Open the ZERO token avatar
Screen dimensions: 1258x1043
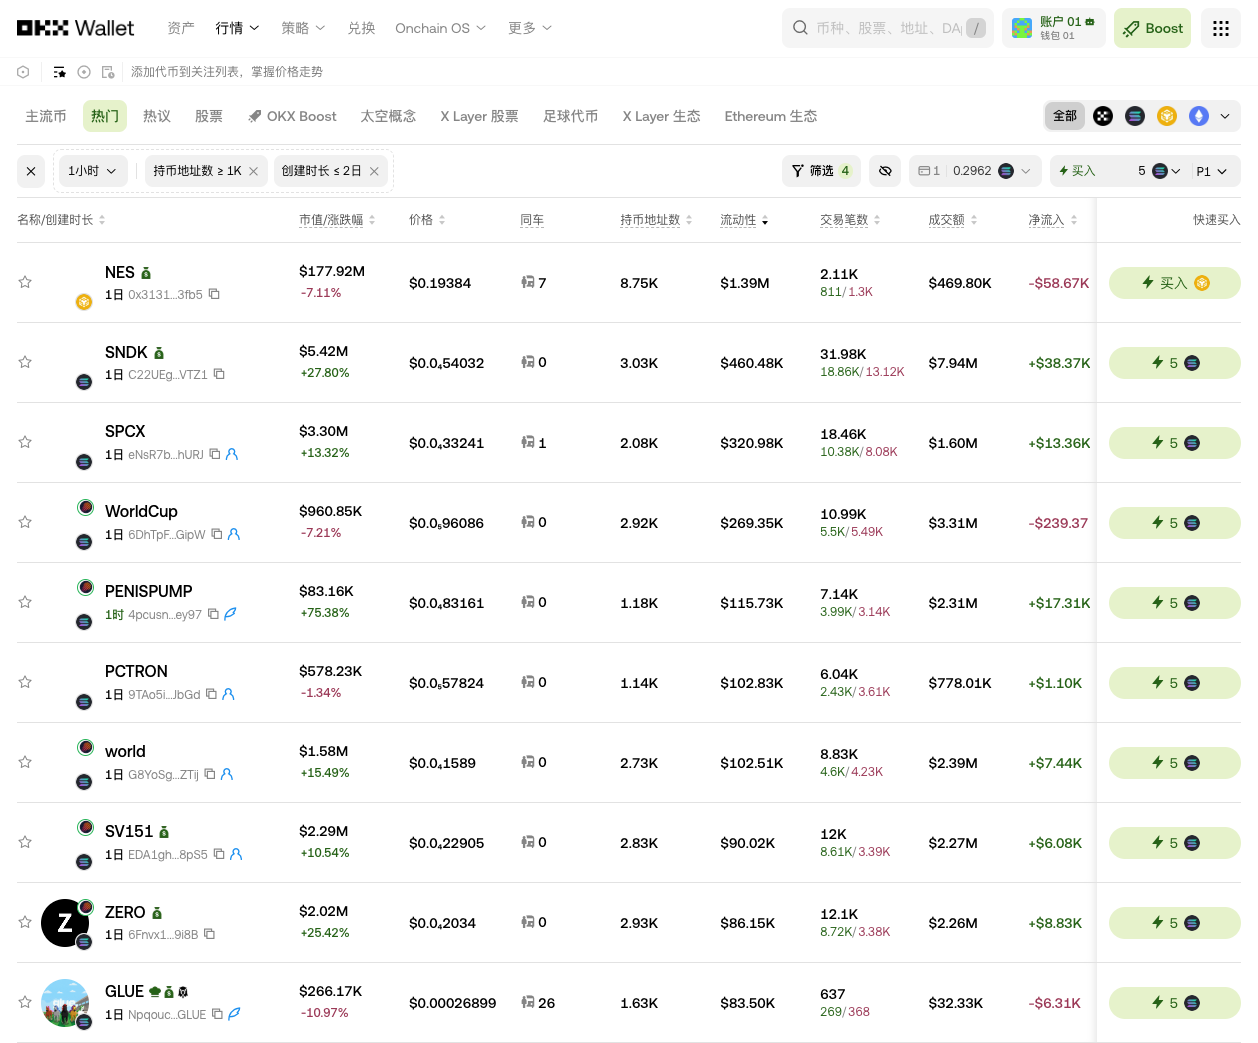(65, 923)
